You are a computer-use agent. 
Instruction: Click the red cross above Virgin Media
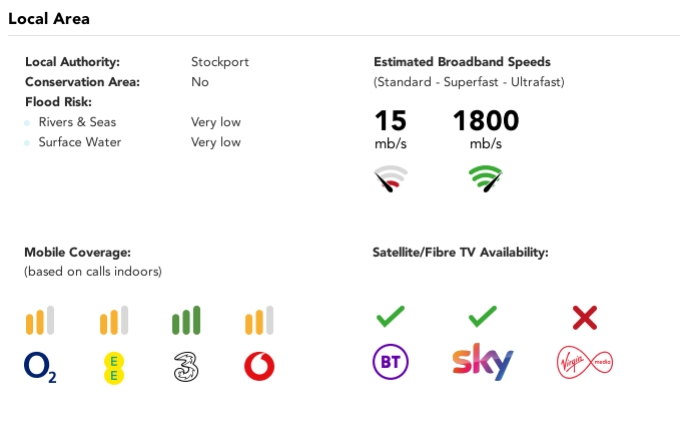(x=585, y=317)
